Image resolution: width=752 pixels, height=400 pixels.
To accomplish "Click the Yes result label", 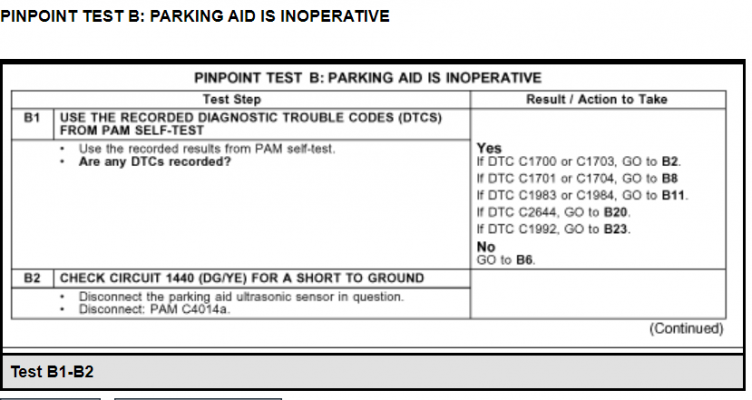I will (x=489, y=148).
